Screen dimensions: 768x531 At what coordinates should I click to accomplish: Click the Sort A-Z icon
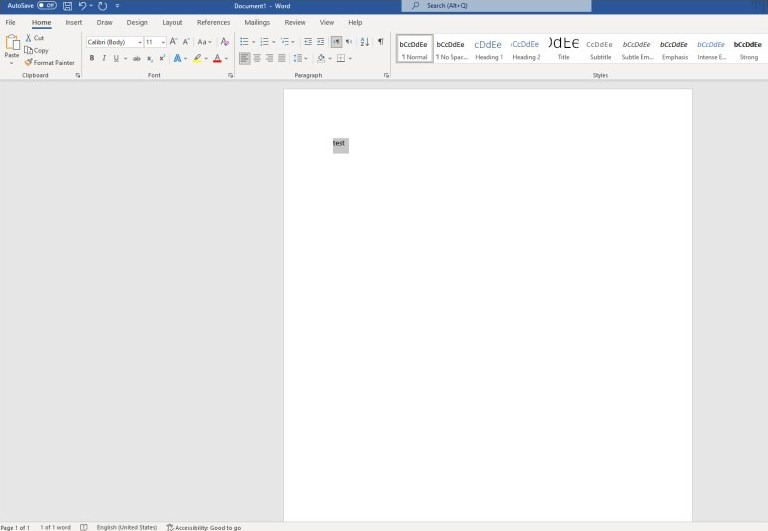click(364, 42)
